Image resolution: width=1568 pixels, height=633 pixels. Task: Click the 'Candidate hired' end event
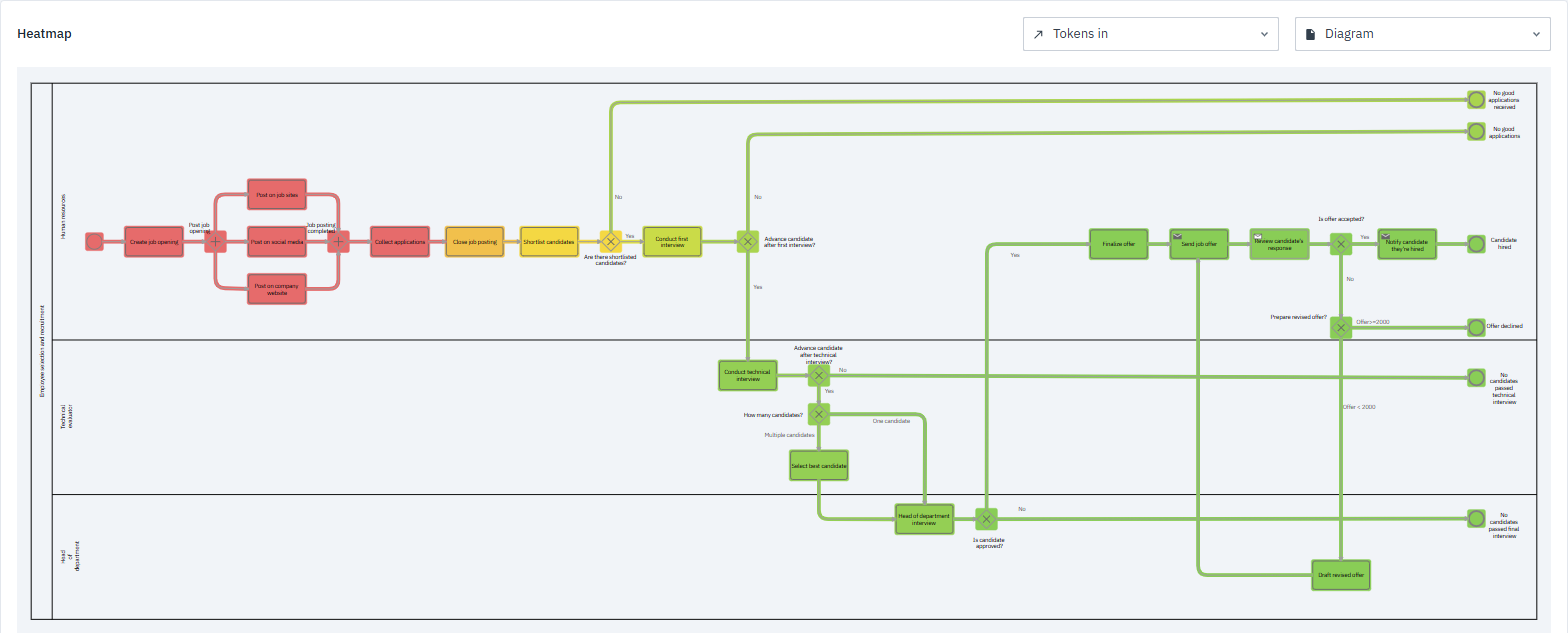coord(1476,244)
